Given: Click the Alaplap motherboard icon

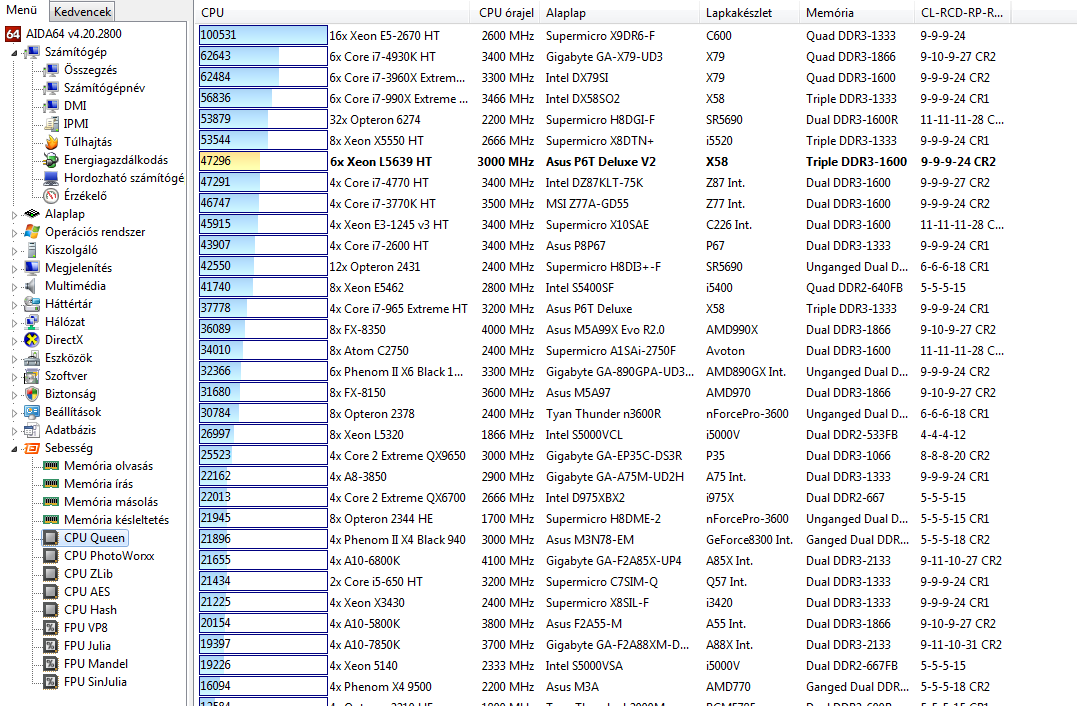Looking at the screenshot, I should (32, 214).
